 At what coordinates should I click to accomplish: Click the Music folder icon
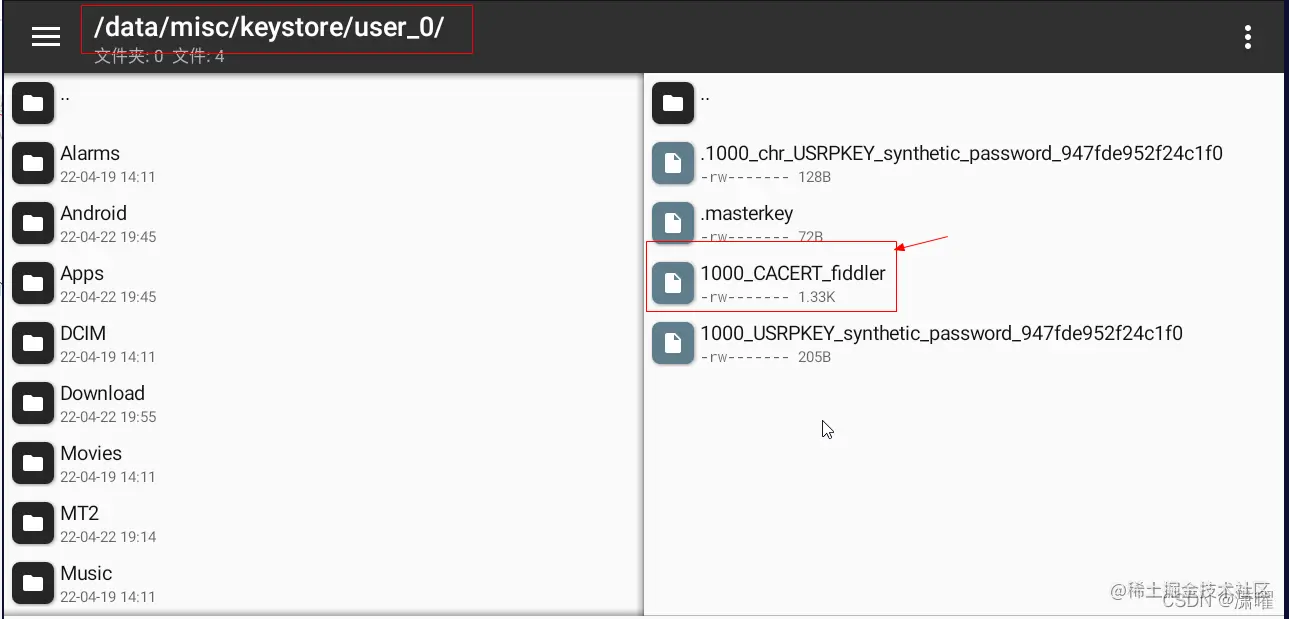pyautogui.click(x=33, y=583)
